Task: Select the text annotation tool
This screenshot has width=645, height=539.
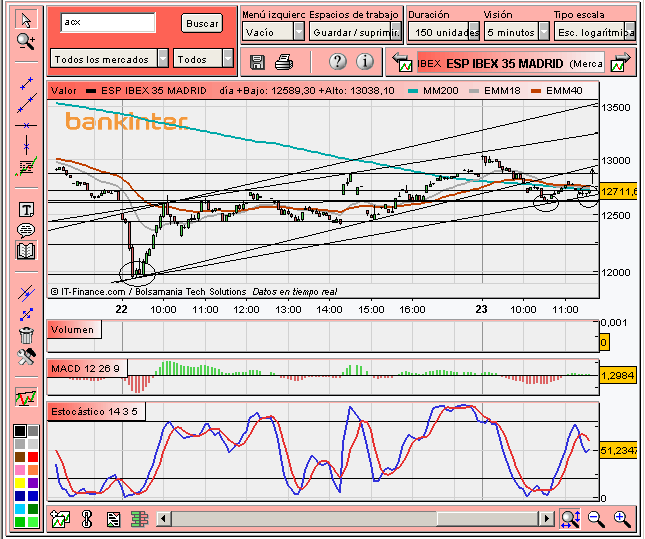Action: 26,209
